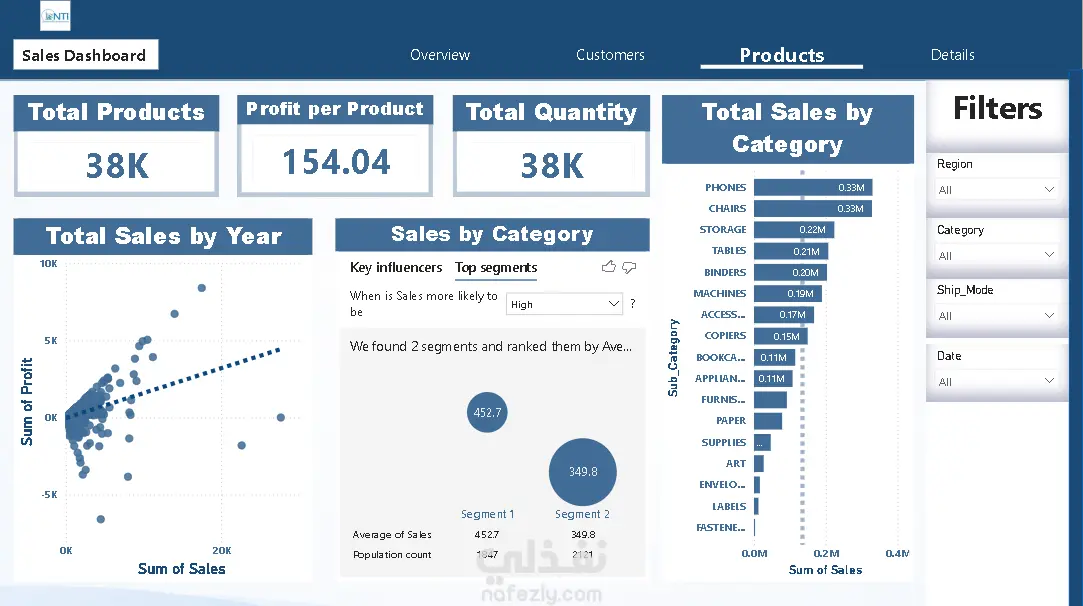Select the Top segments tab
The image size is (1083, 606).
(x=496, y=267)
